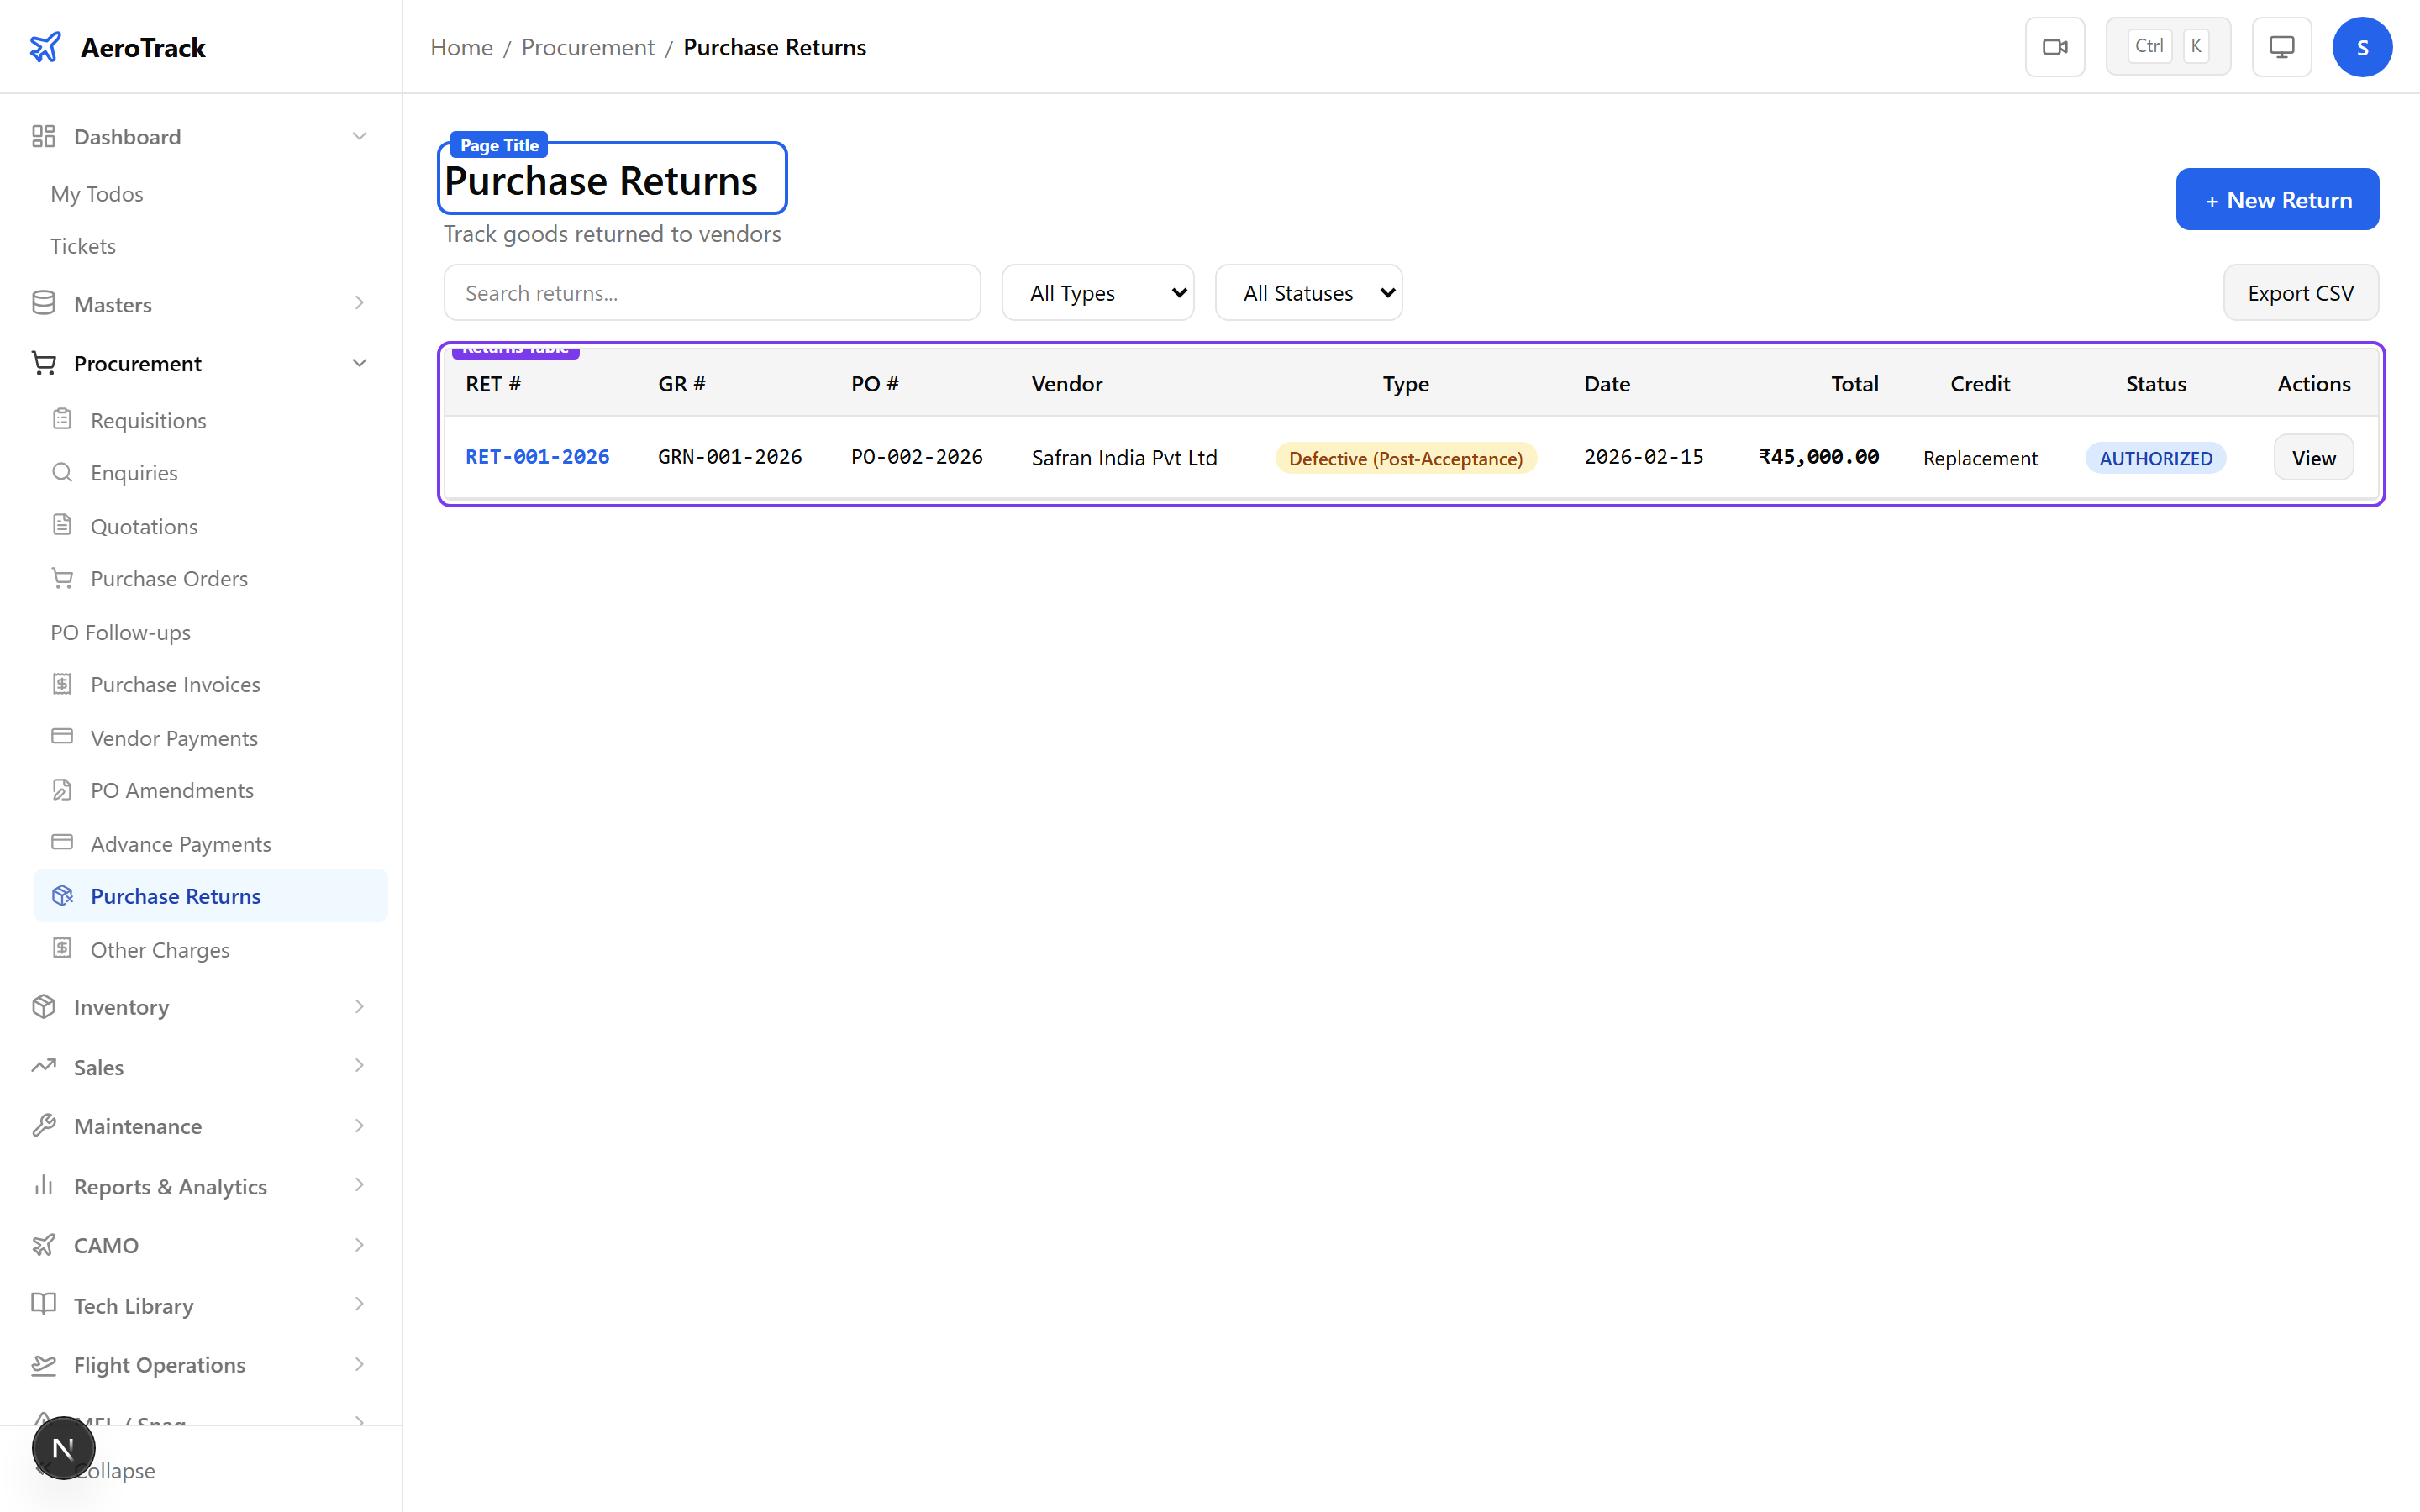Open the Vendor Payments card icon
2420x1512 pixels.
[63, 737]
